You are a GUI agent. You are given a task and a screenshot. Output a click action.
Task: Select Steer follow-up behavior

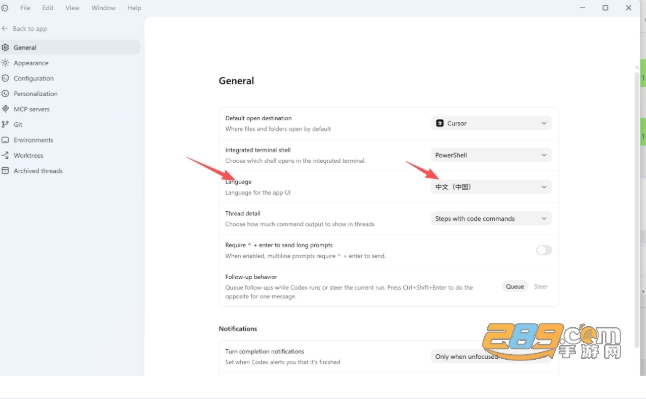pyautogui.click(x=541, y=286)
